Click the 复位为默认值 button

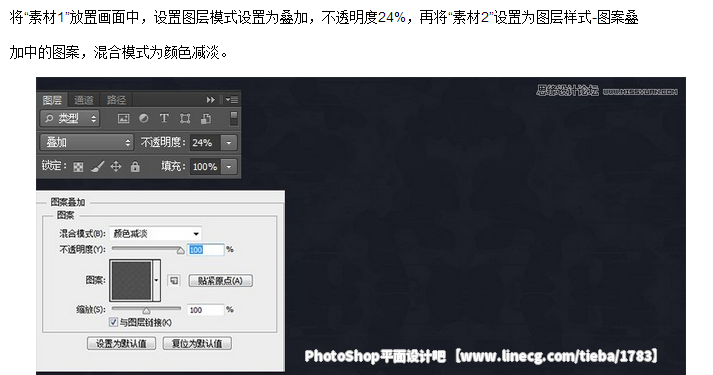pyautogui.click(x=197, y=343)
